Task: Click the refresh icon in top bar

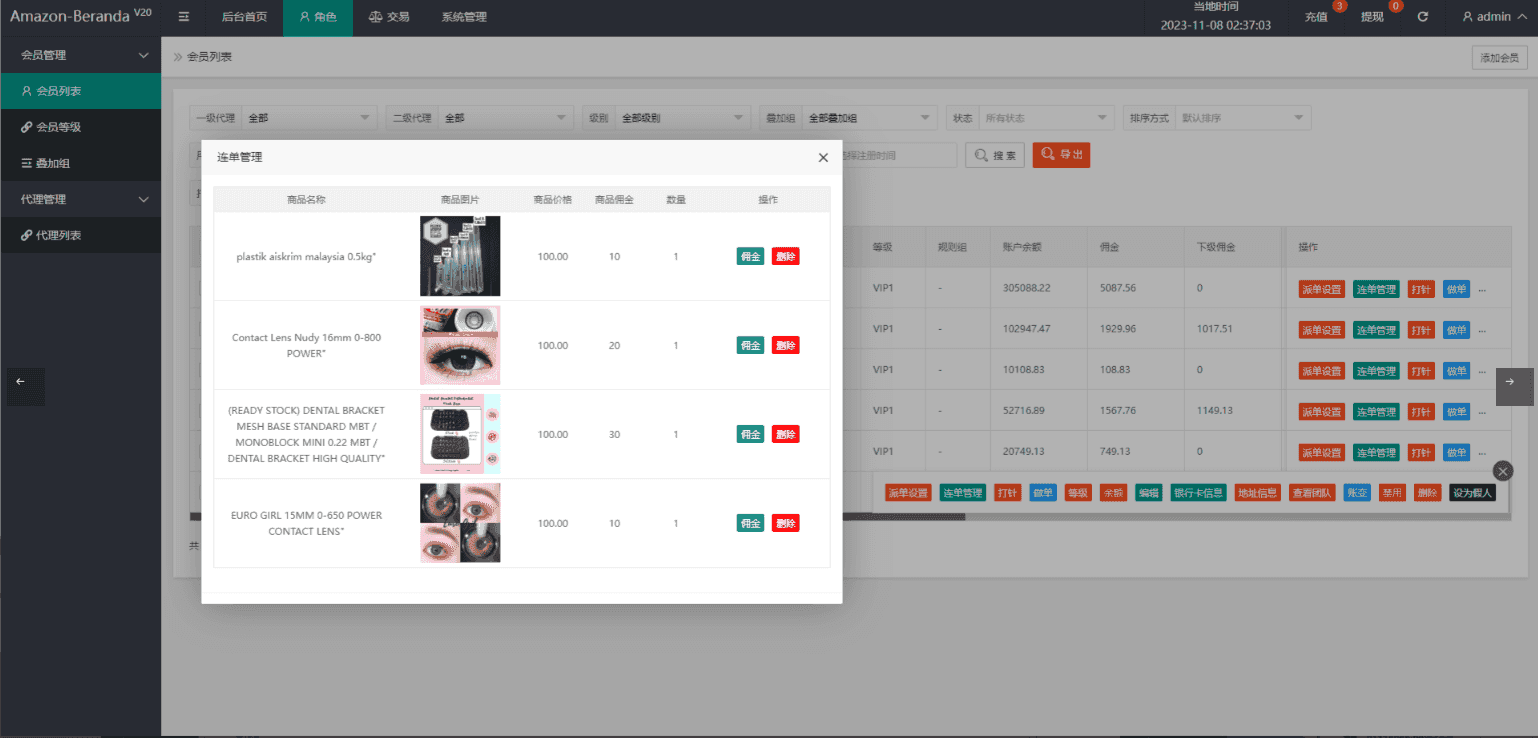Action: pos(1422,17)
